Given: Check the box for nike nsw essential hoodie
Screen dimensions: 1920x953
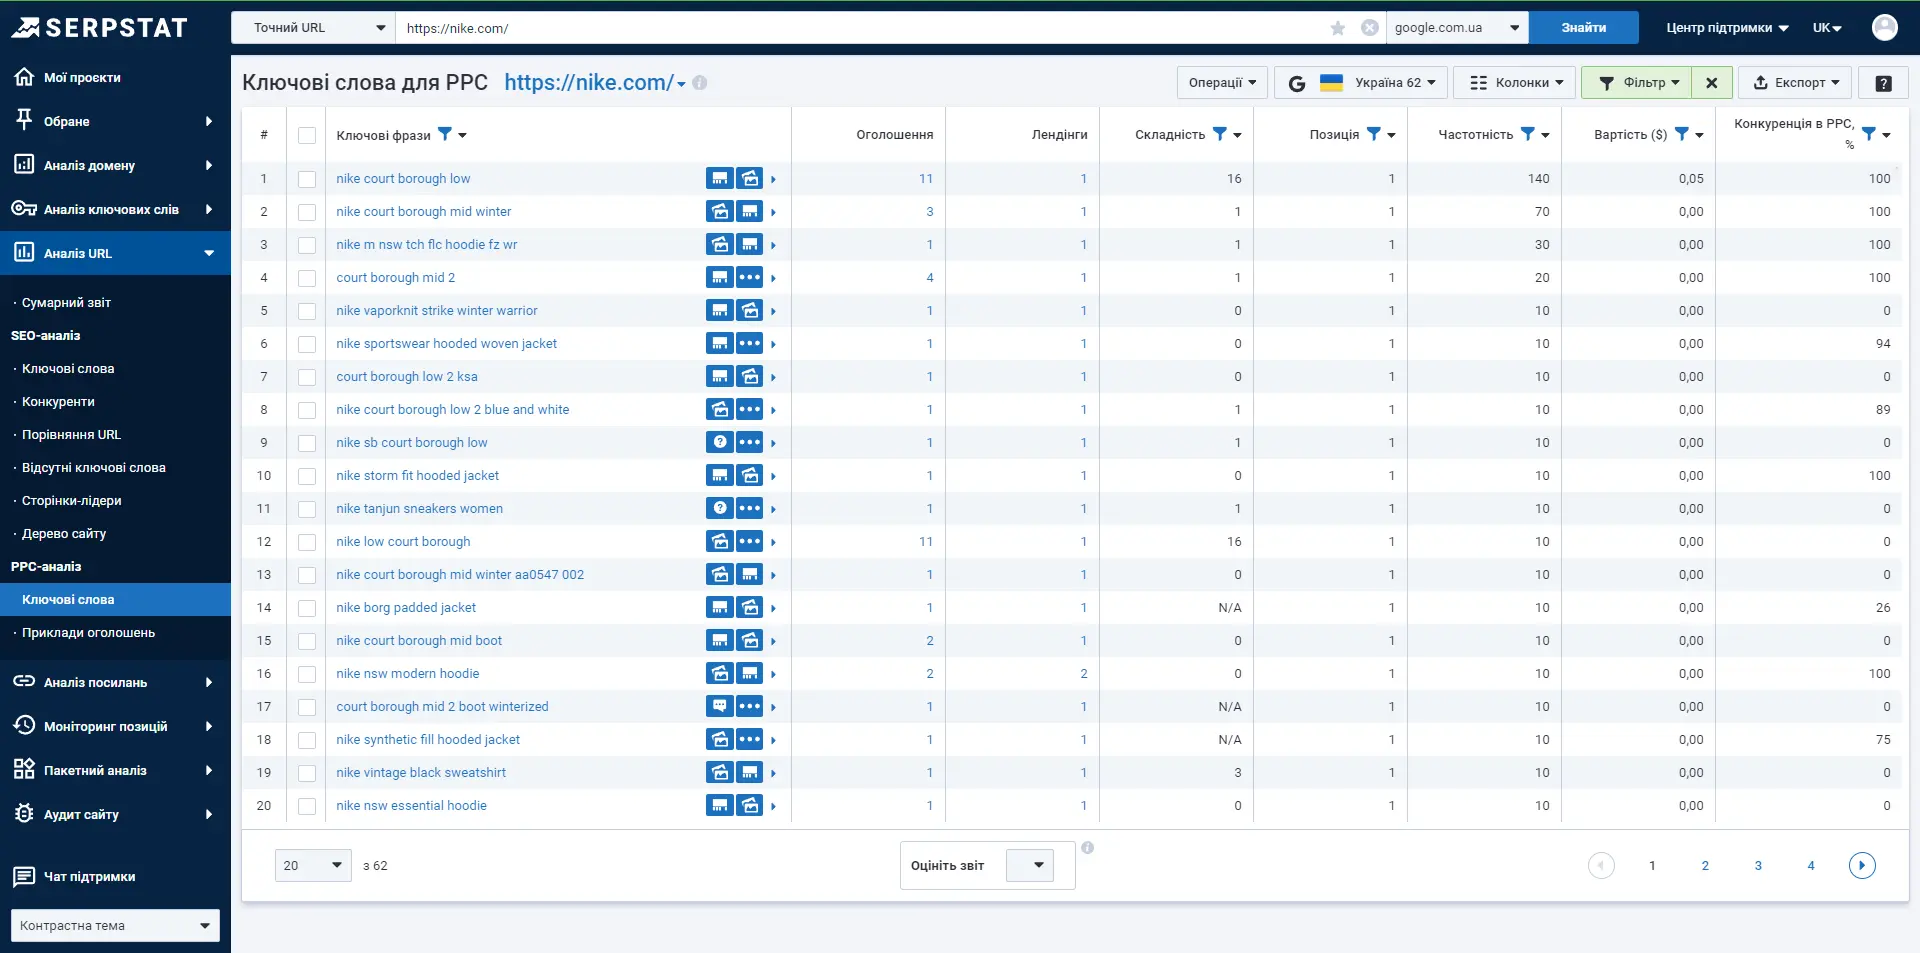Looking at the screenshot, I should click(x=307, y=806).
